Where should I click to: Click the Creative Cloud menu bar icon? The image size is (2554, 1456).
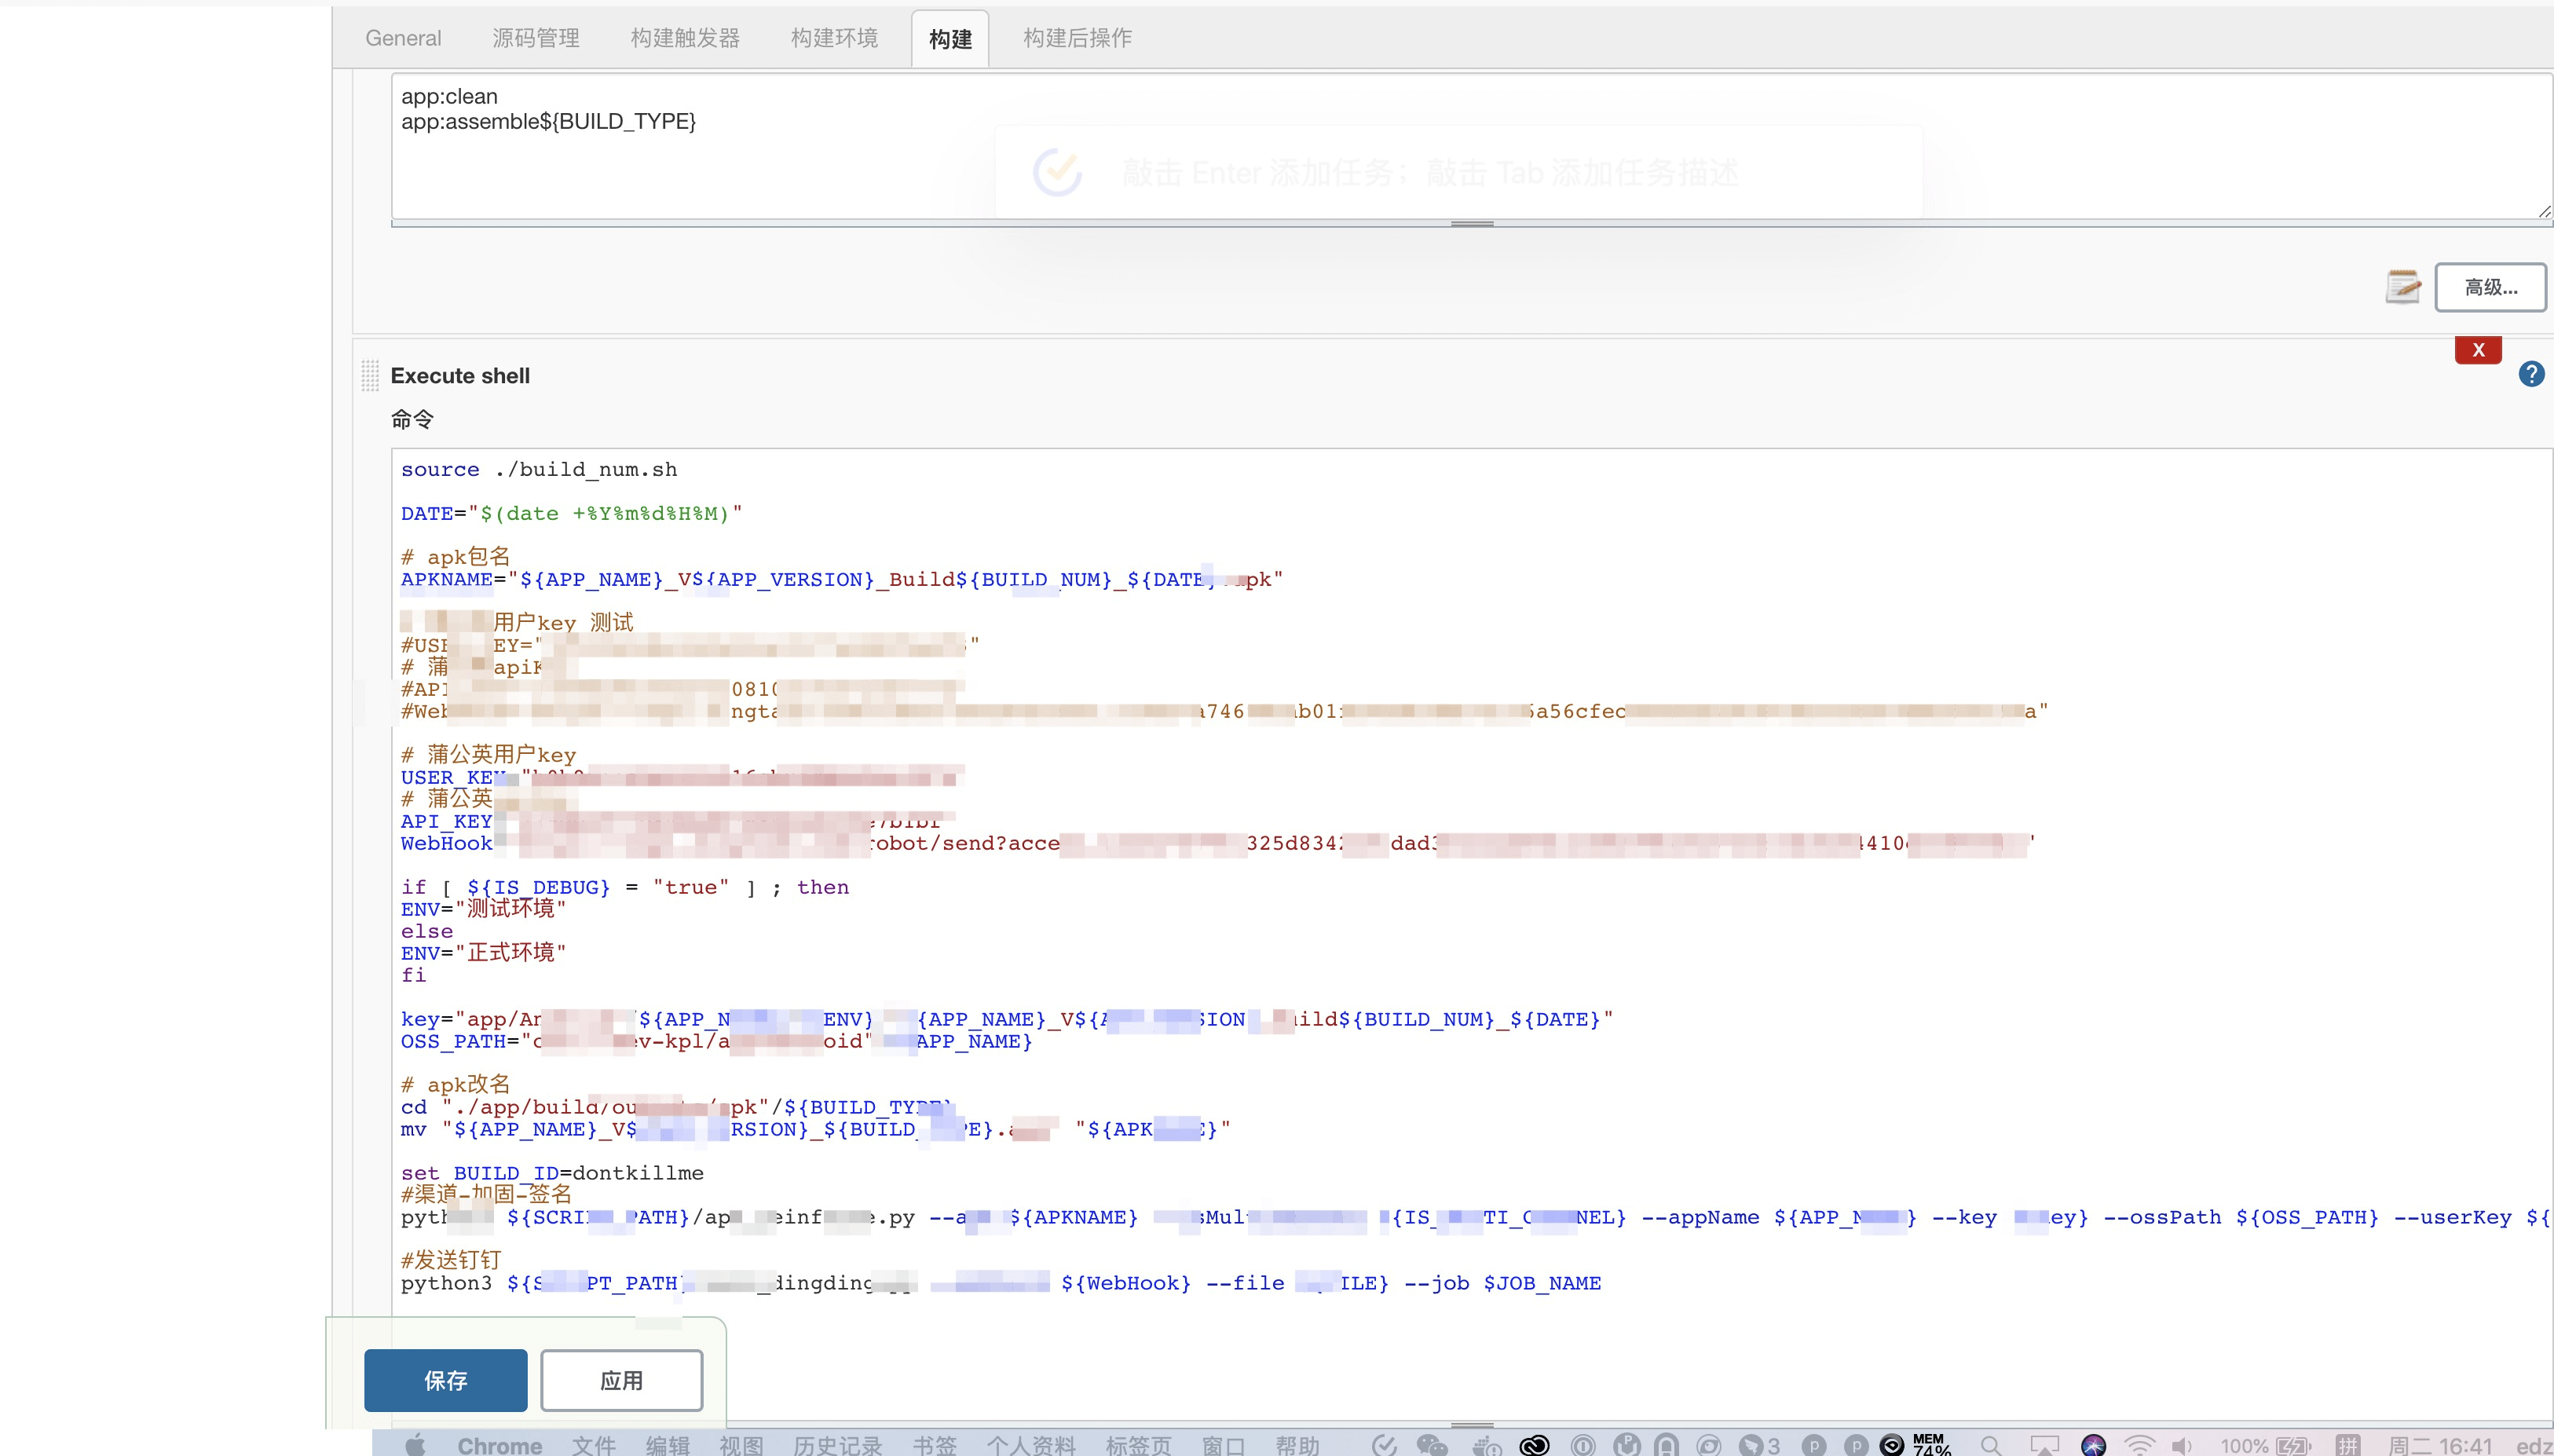[1534, 1445]
